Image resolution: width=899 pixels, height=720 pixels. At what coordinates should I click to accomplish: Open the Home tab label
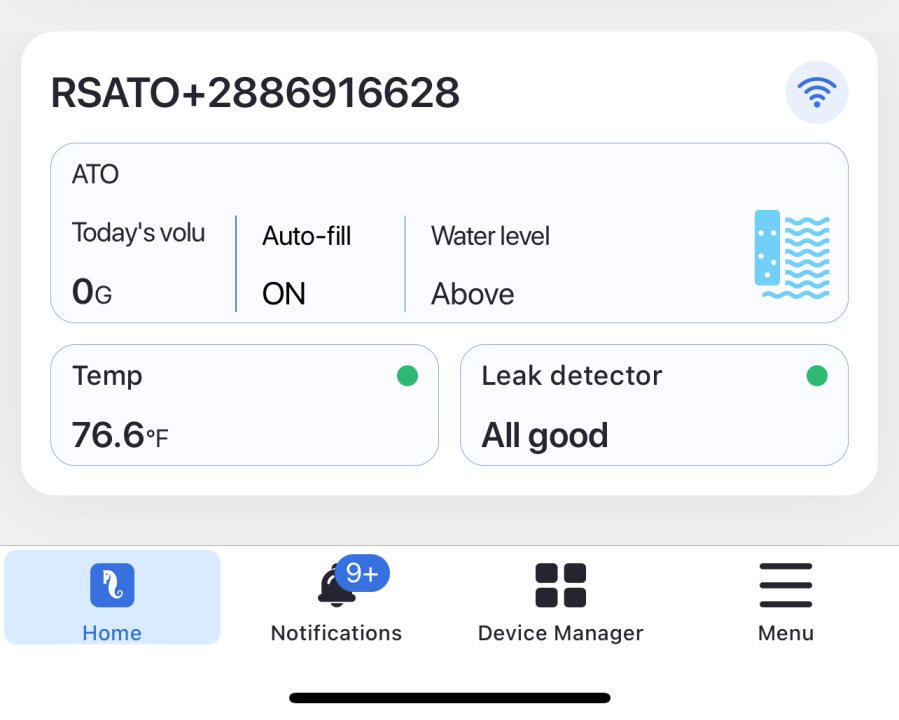tap(112, 633)
